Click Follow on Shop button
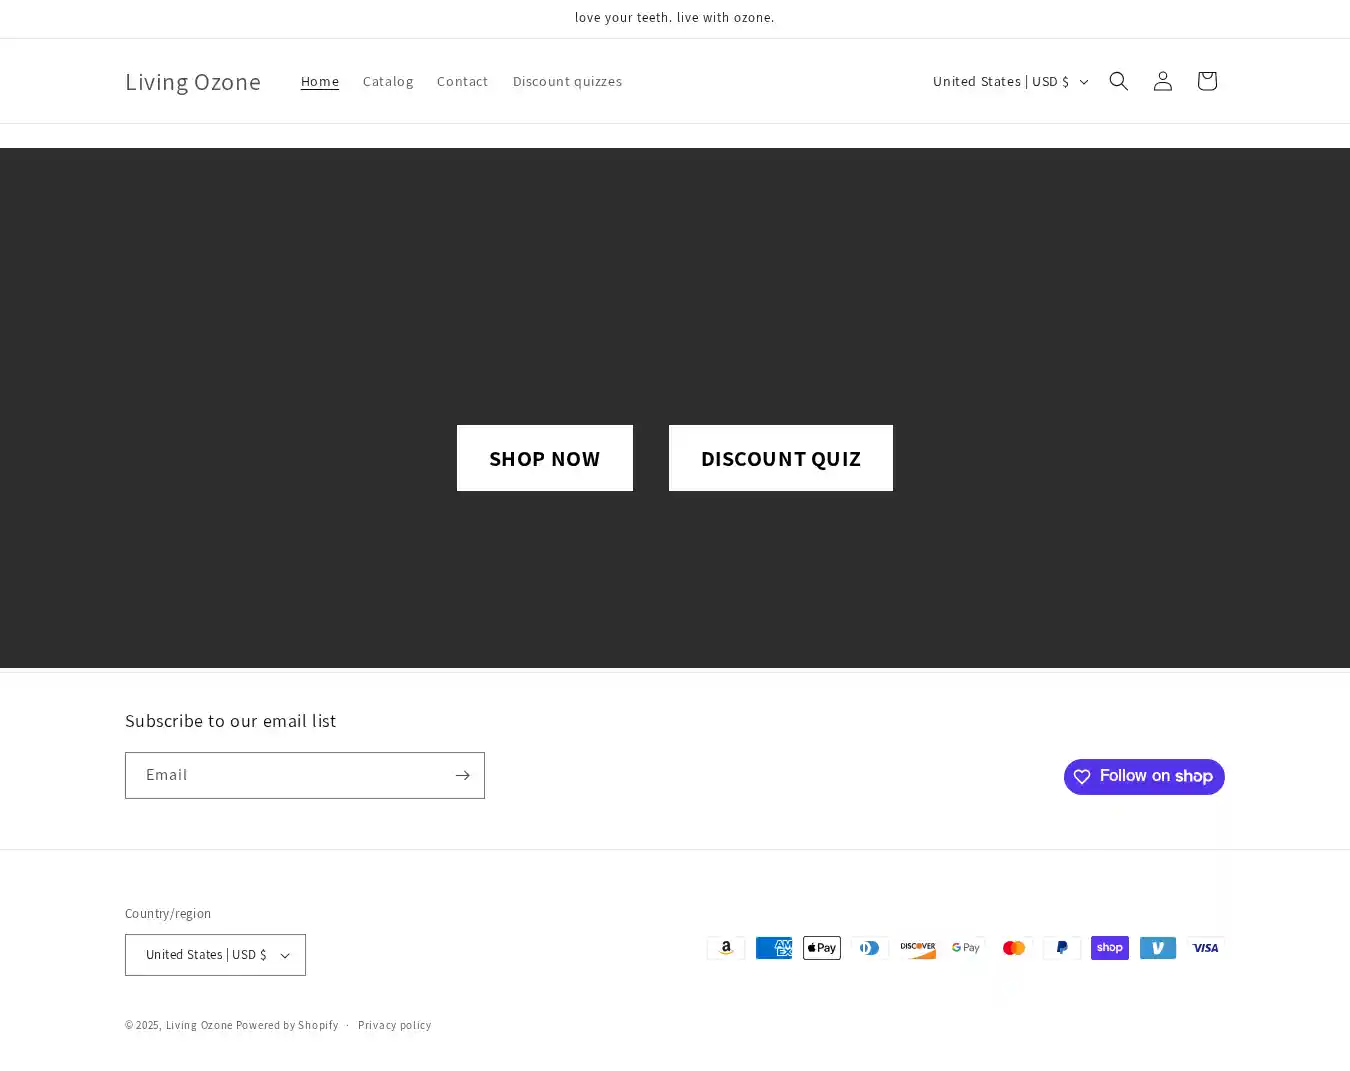 coord(1144,777)
